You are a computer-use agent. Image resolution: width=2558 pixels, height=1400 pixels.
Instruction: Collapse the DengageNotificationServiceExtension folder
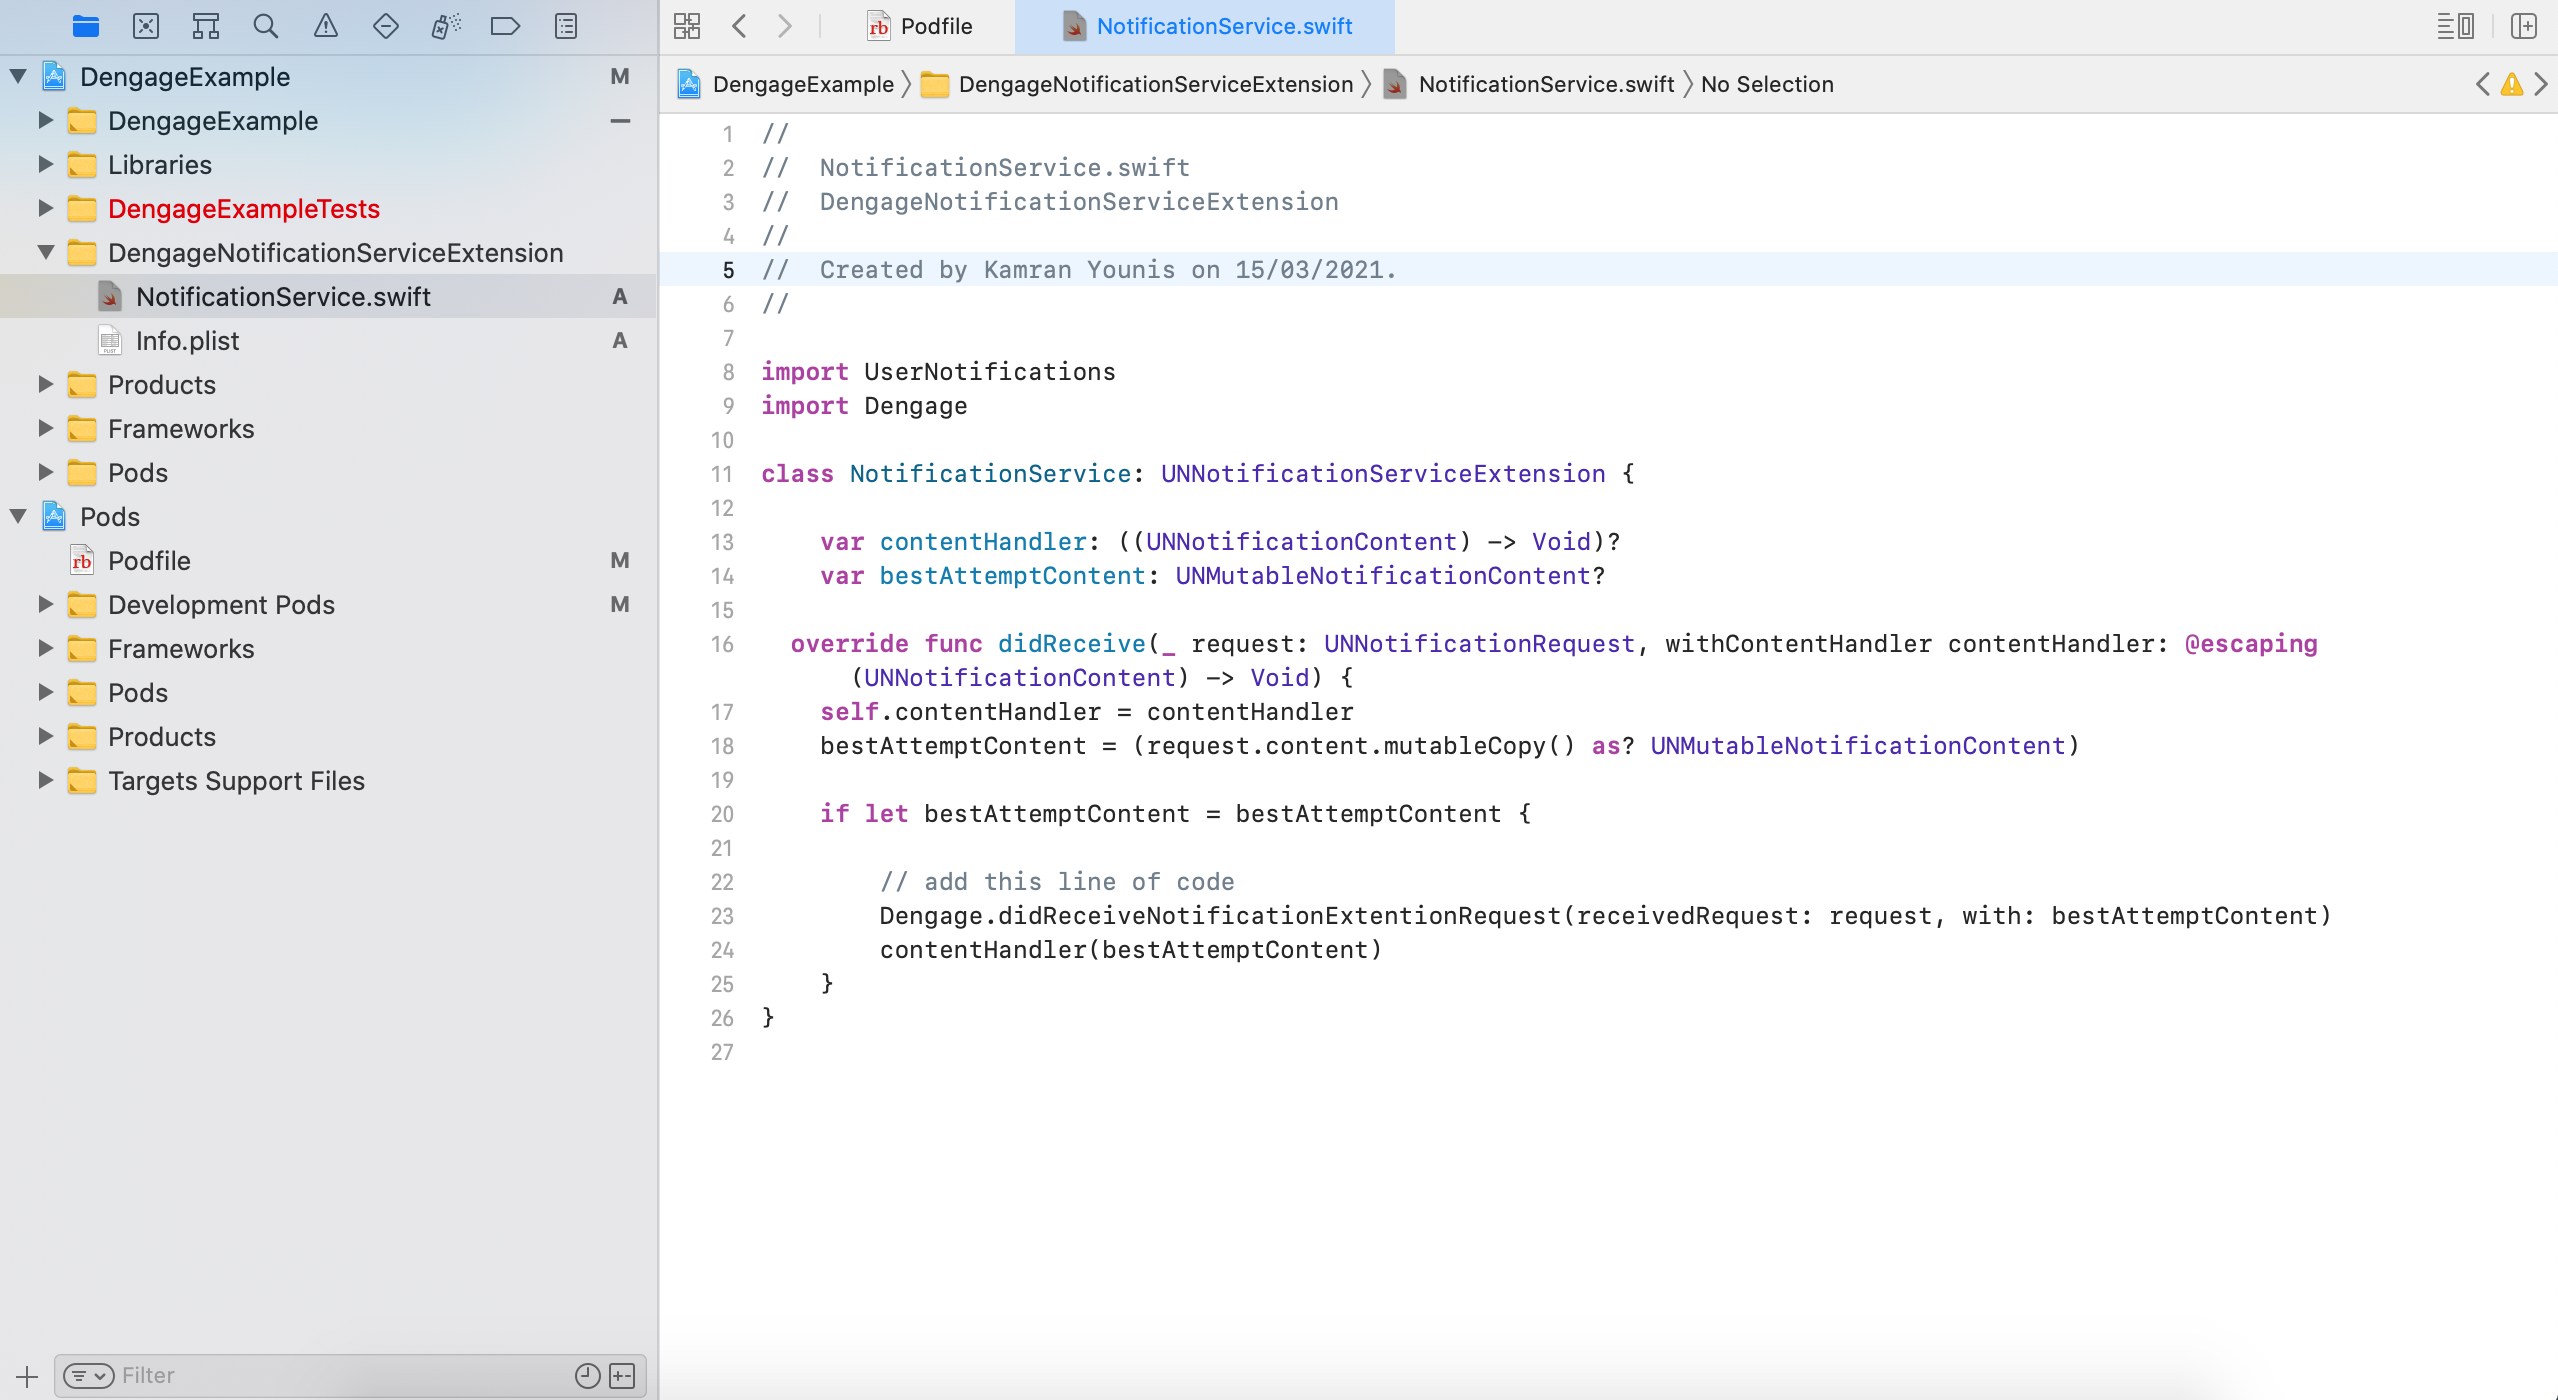[46, 253]
